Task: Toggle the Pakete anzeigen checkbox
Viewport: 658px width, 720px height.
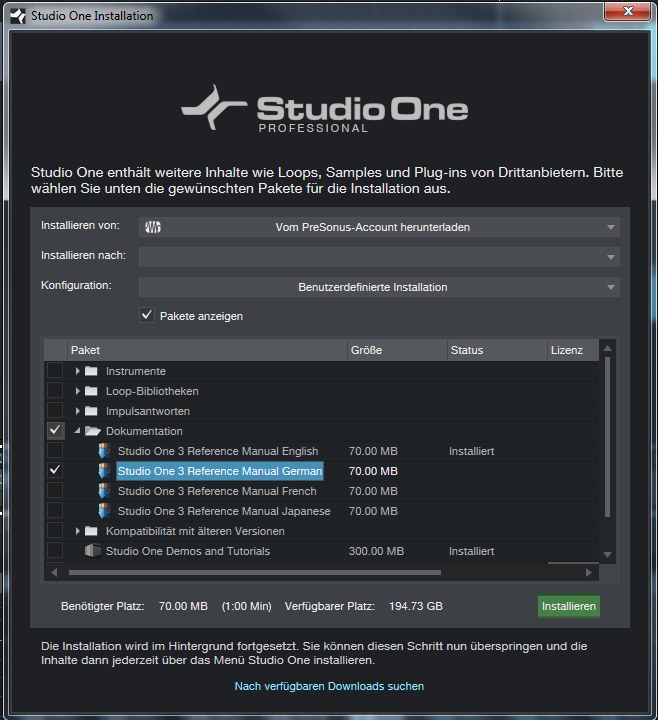Action: click(x=147, y=315)
